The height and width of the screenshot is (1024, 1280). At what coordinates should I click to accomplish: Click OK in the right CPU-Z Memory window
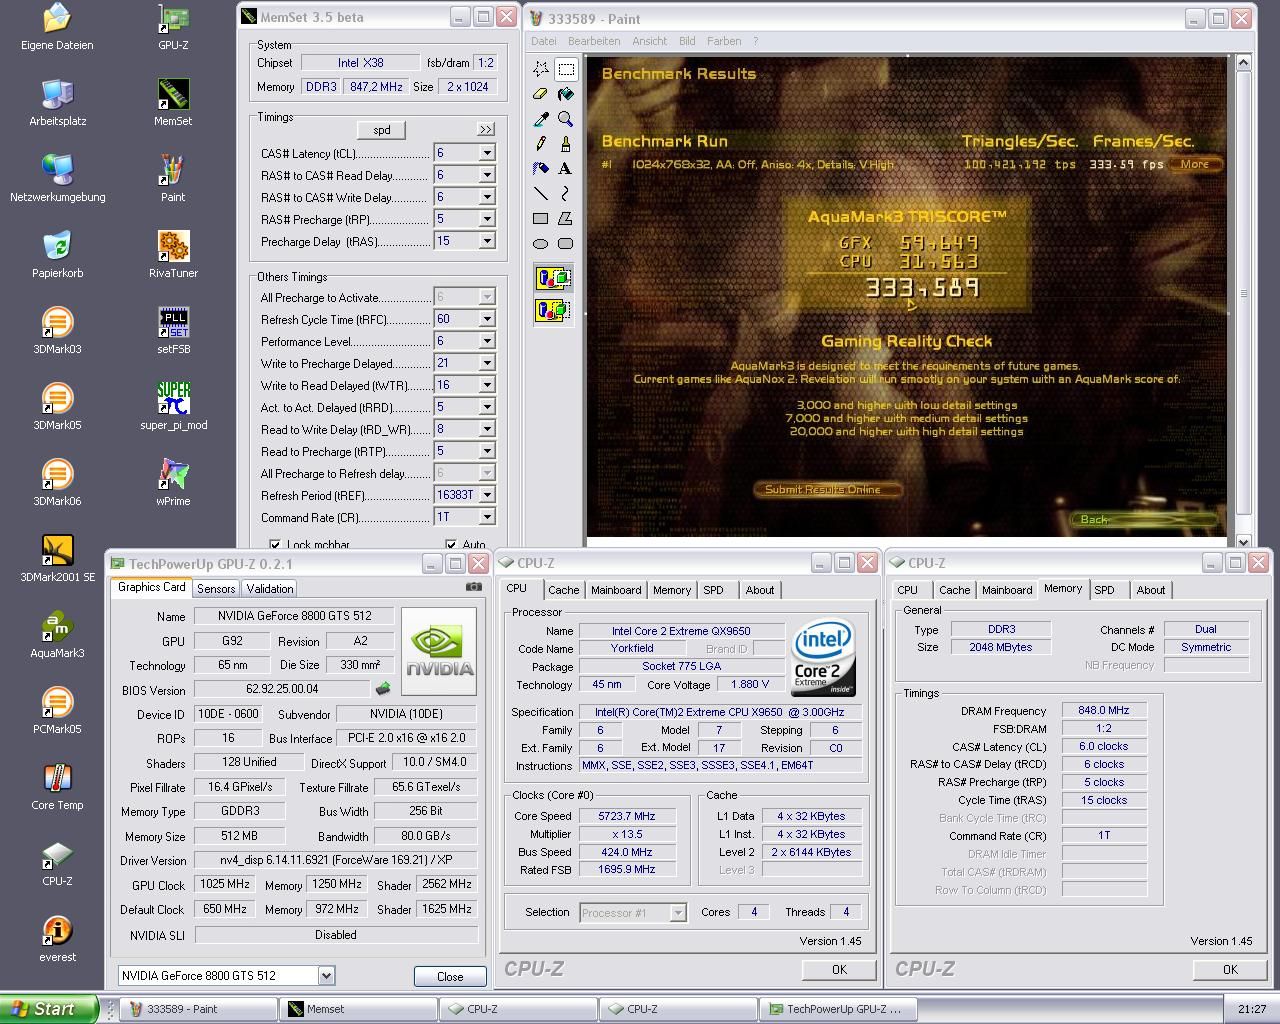[1230, 969]
